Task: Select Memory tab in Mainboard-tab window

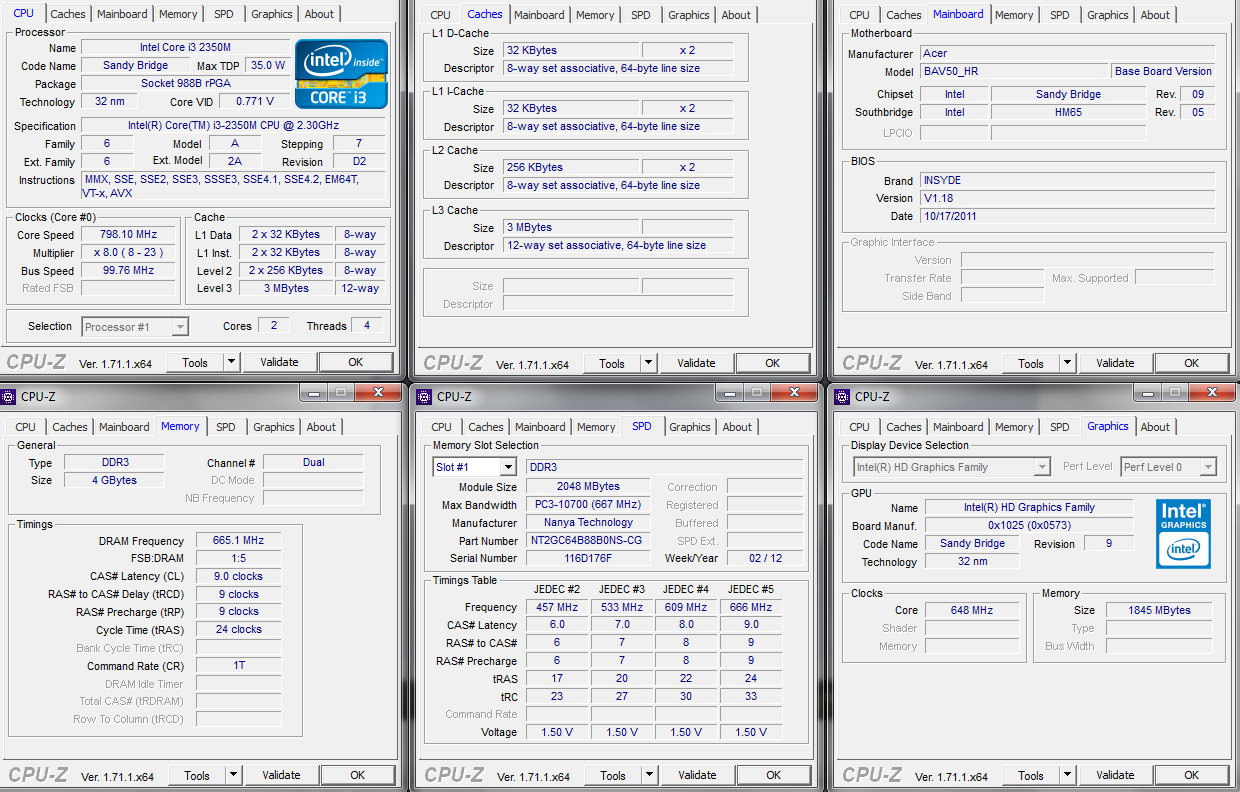Action: (1014, 15)
